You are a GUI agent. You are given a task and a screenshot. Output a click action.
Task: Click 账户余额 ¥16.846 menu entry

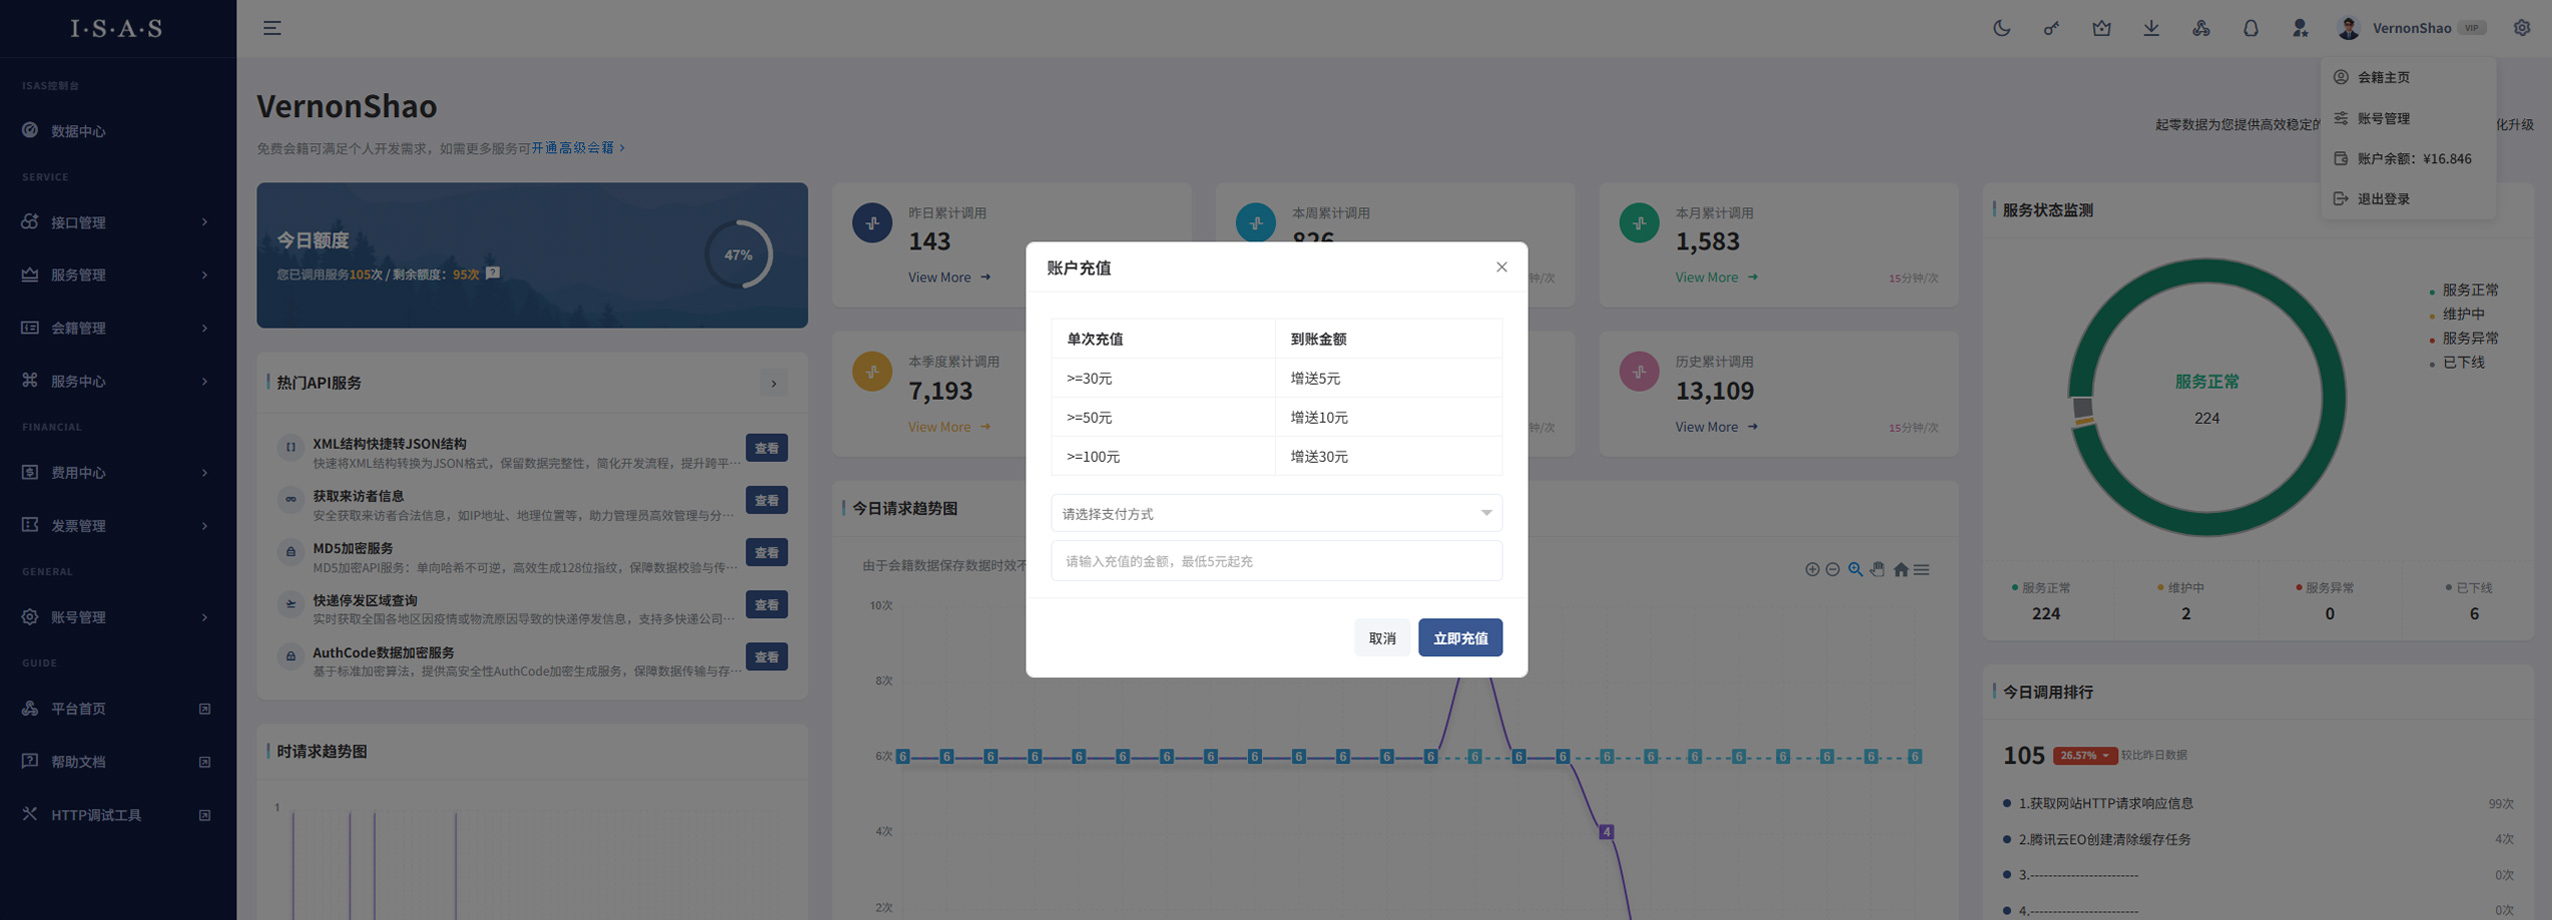2408,158
